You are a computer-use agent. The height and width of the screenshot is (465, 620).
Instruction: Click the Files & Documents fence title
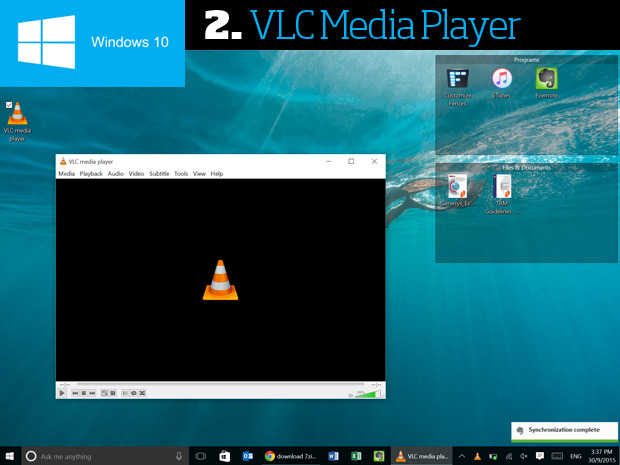(x=526, y=168)
